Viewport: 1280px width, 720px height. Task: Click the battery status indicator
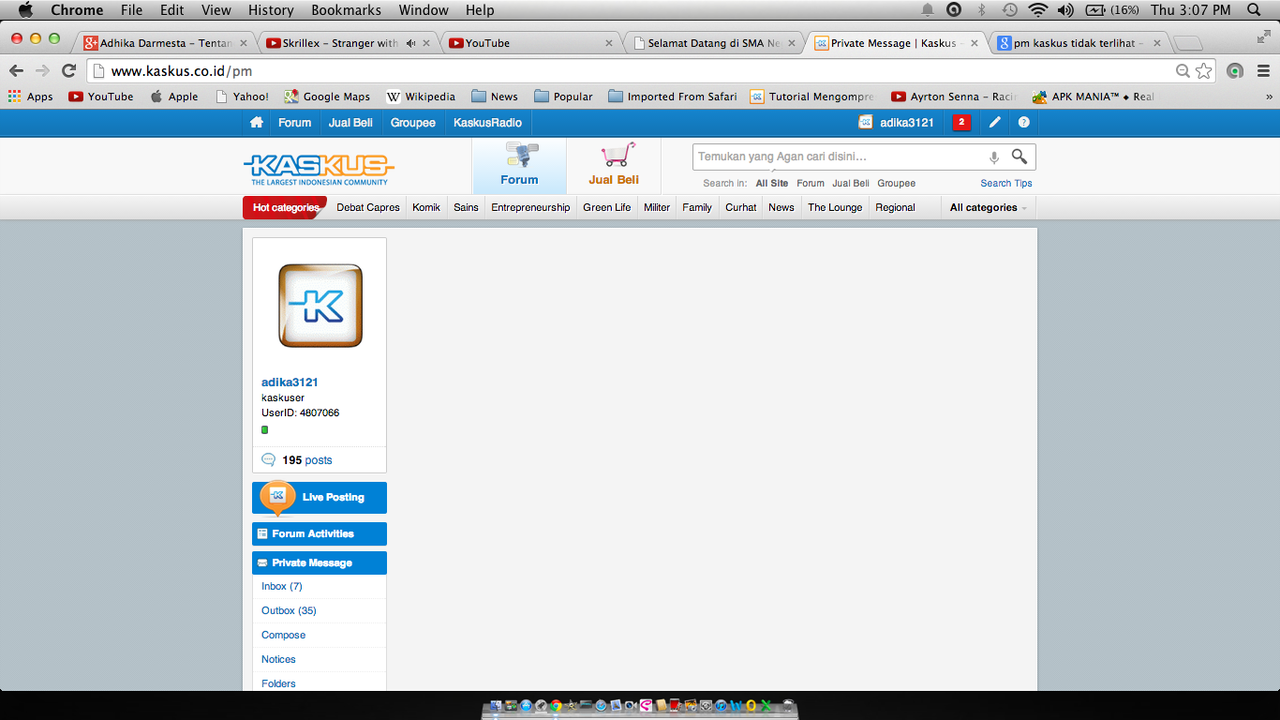pos(1112,10)
